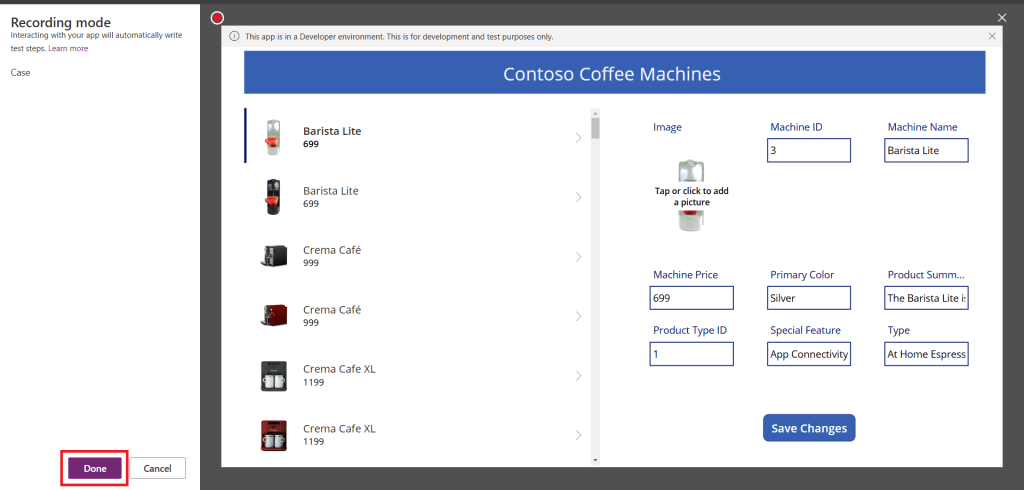Viewport: 1024px width, 490px height.
Task: Select the red Crema Café machine thumbnail
Action: (273, 316)
